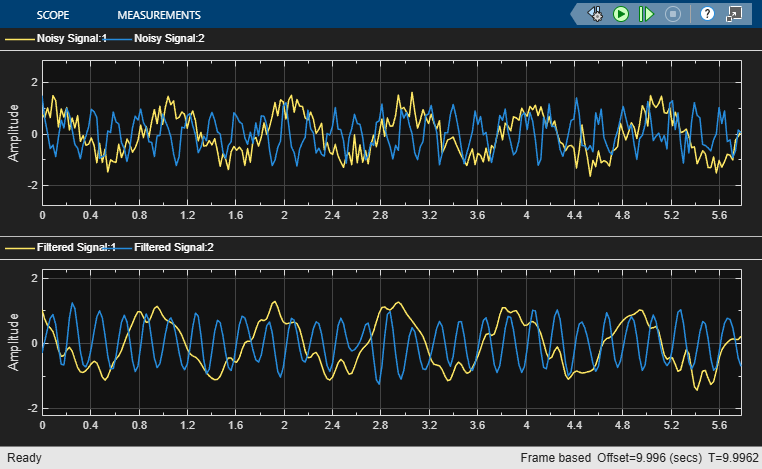762x469 pixels.
Task: Click the undock/restore layout icon
Action: pos(735,14)
